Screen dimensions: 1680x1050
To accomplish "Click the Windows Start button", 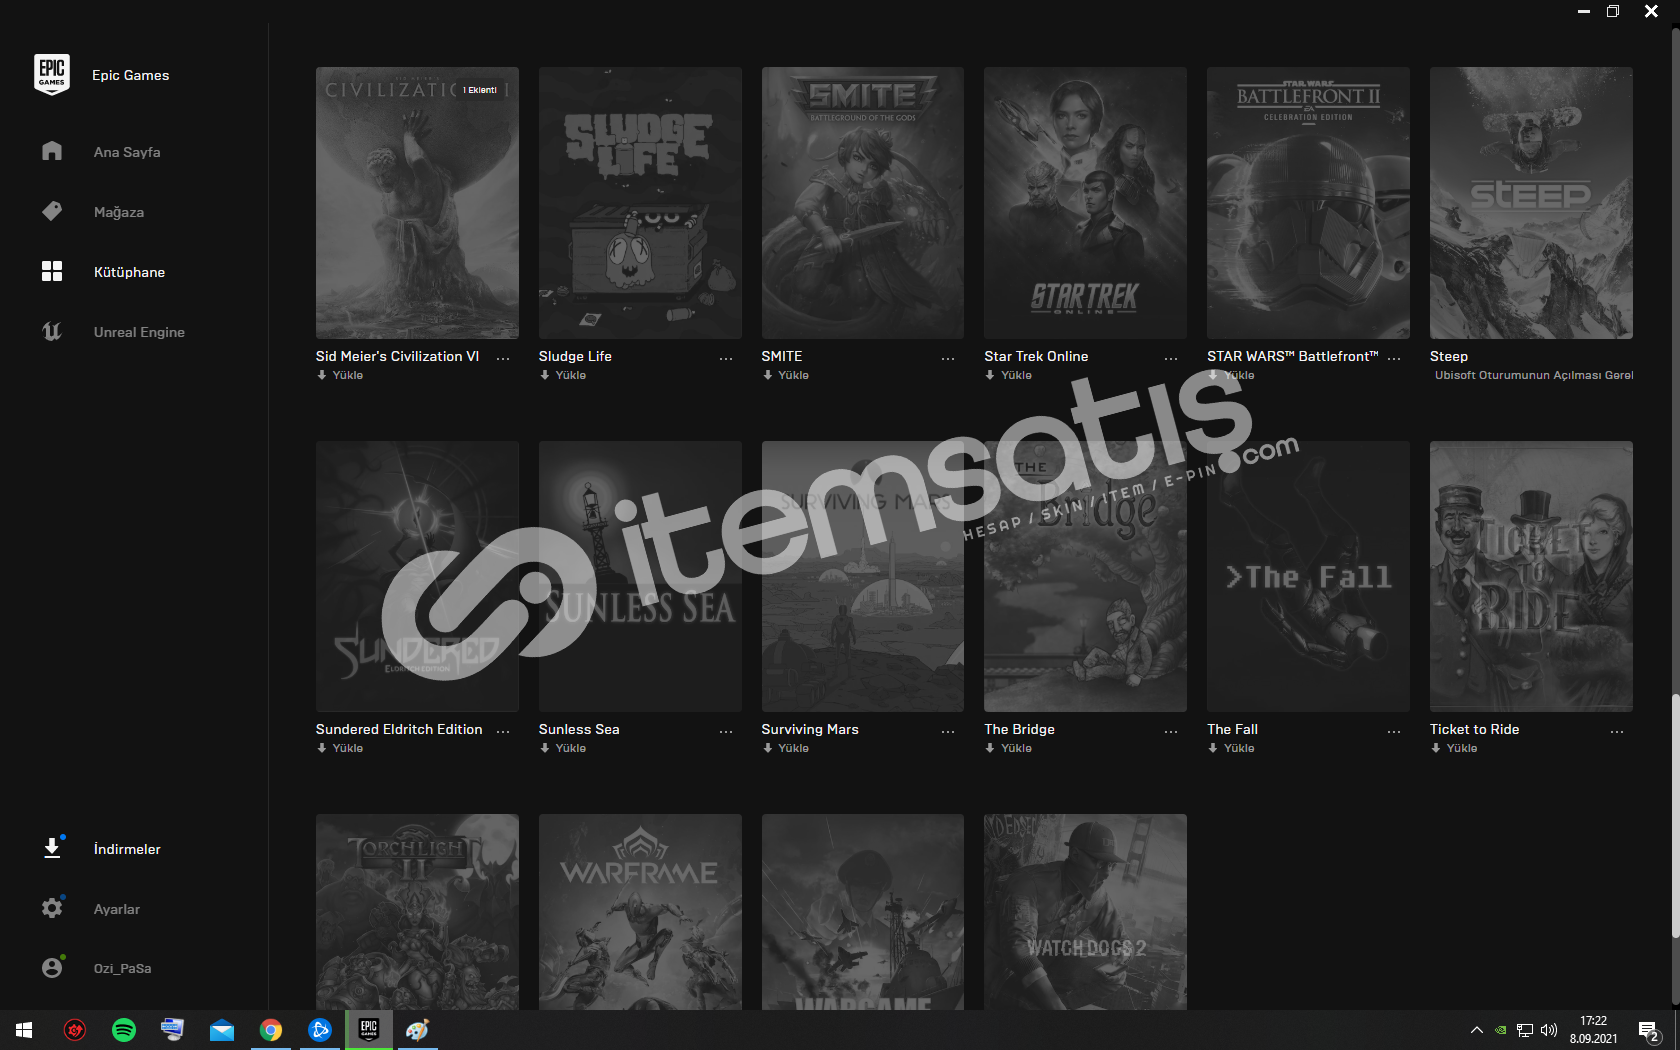I will pos(24,1030).
